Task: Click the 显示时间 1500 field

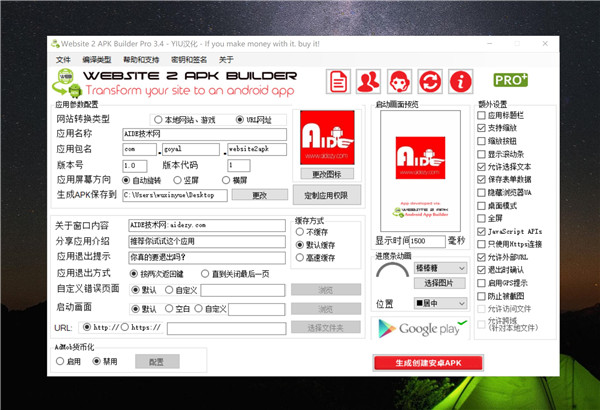Action: click(427, 241)
